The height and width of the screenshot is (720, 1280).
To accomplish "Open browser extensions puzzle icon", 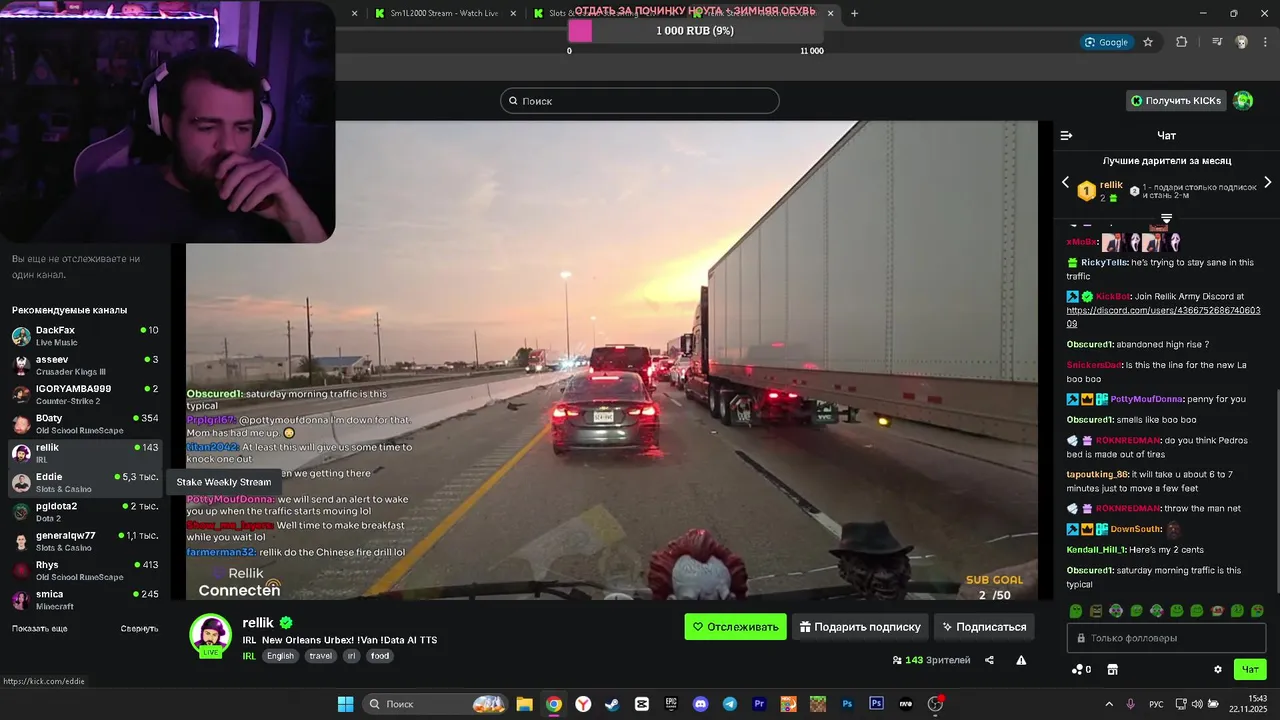I will (1182, 42).
